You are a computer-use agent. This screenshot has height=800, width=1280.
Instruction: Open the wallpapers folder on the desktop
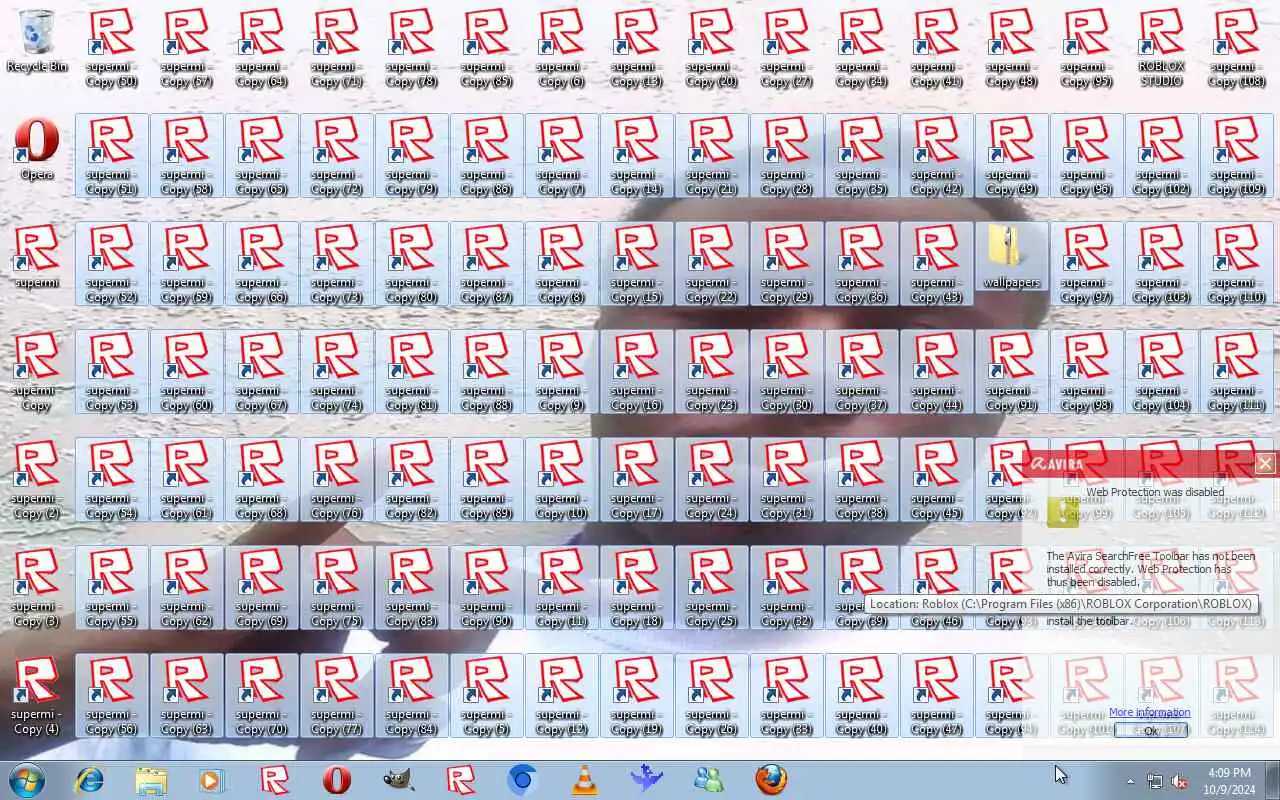pos(1011,256)
